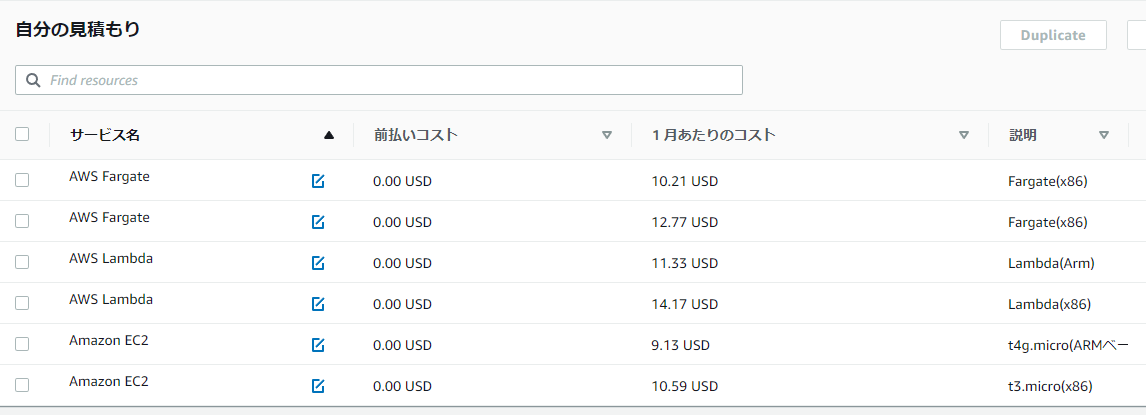
Task: Click the サービス名 ascending sort arrow
Action: click(329, 135)
